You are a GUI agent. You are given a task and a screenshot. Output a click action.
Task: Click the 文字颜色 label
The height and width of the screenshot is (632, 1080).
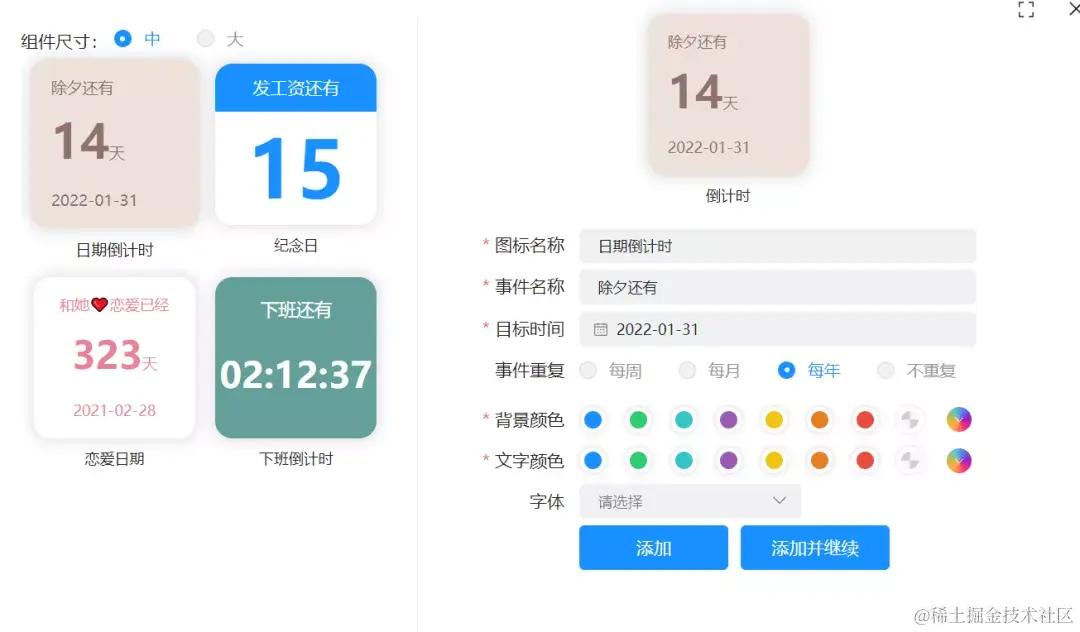529,460
